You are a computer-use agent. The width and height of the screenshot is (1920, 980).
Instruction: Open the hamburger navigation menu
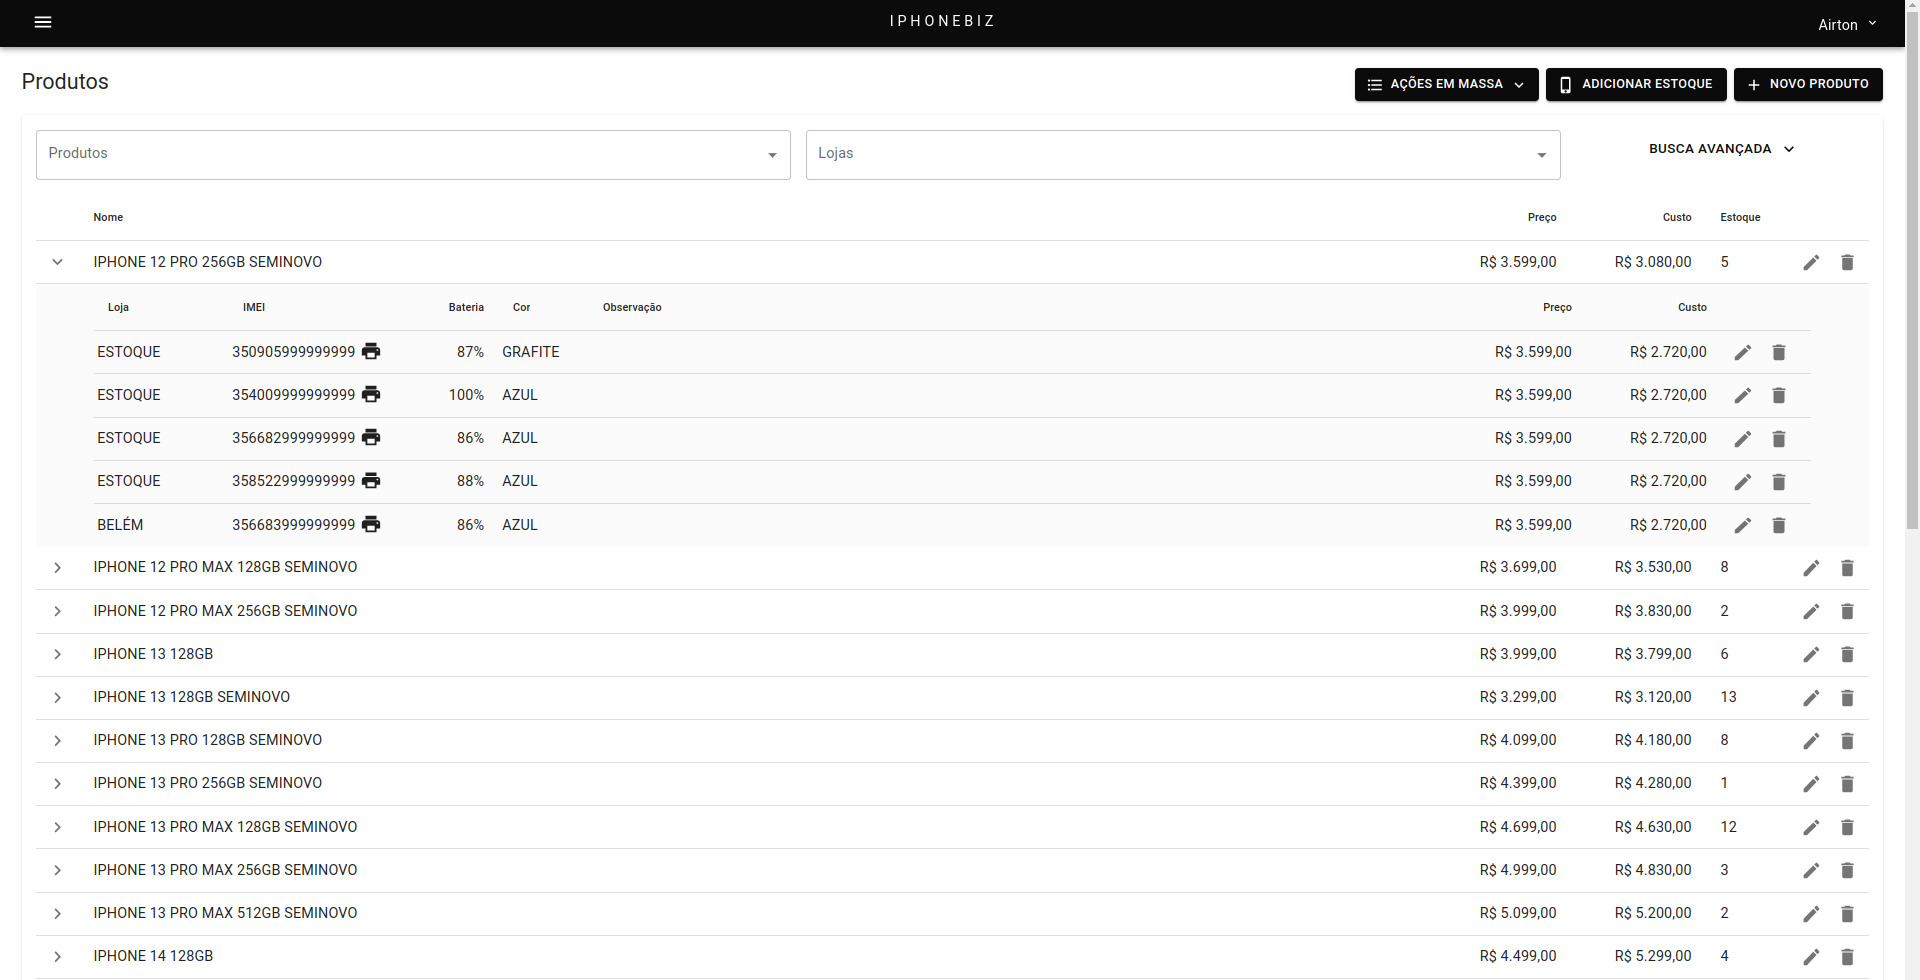click(x=43, y=22)
